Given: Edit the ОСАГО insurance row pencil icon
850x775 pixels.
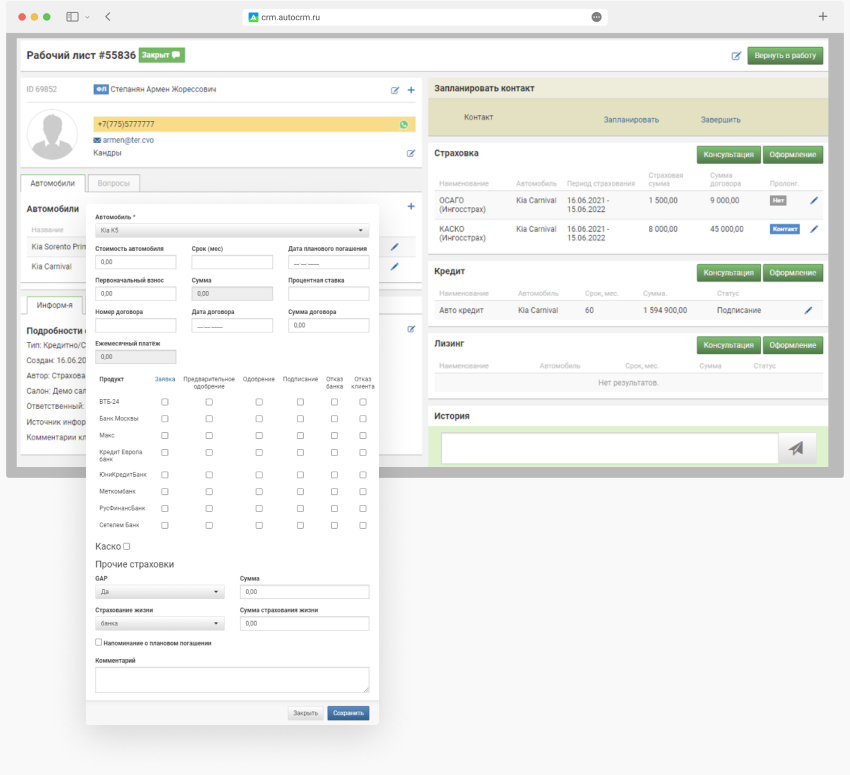Looking at the screenshot, I should coord(813,200).
